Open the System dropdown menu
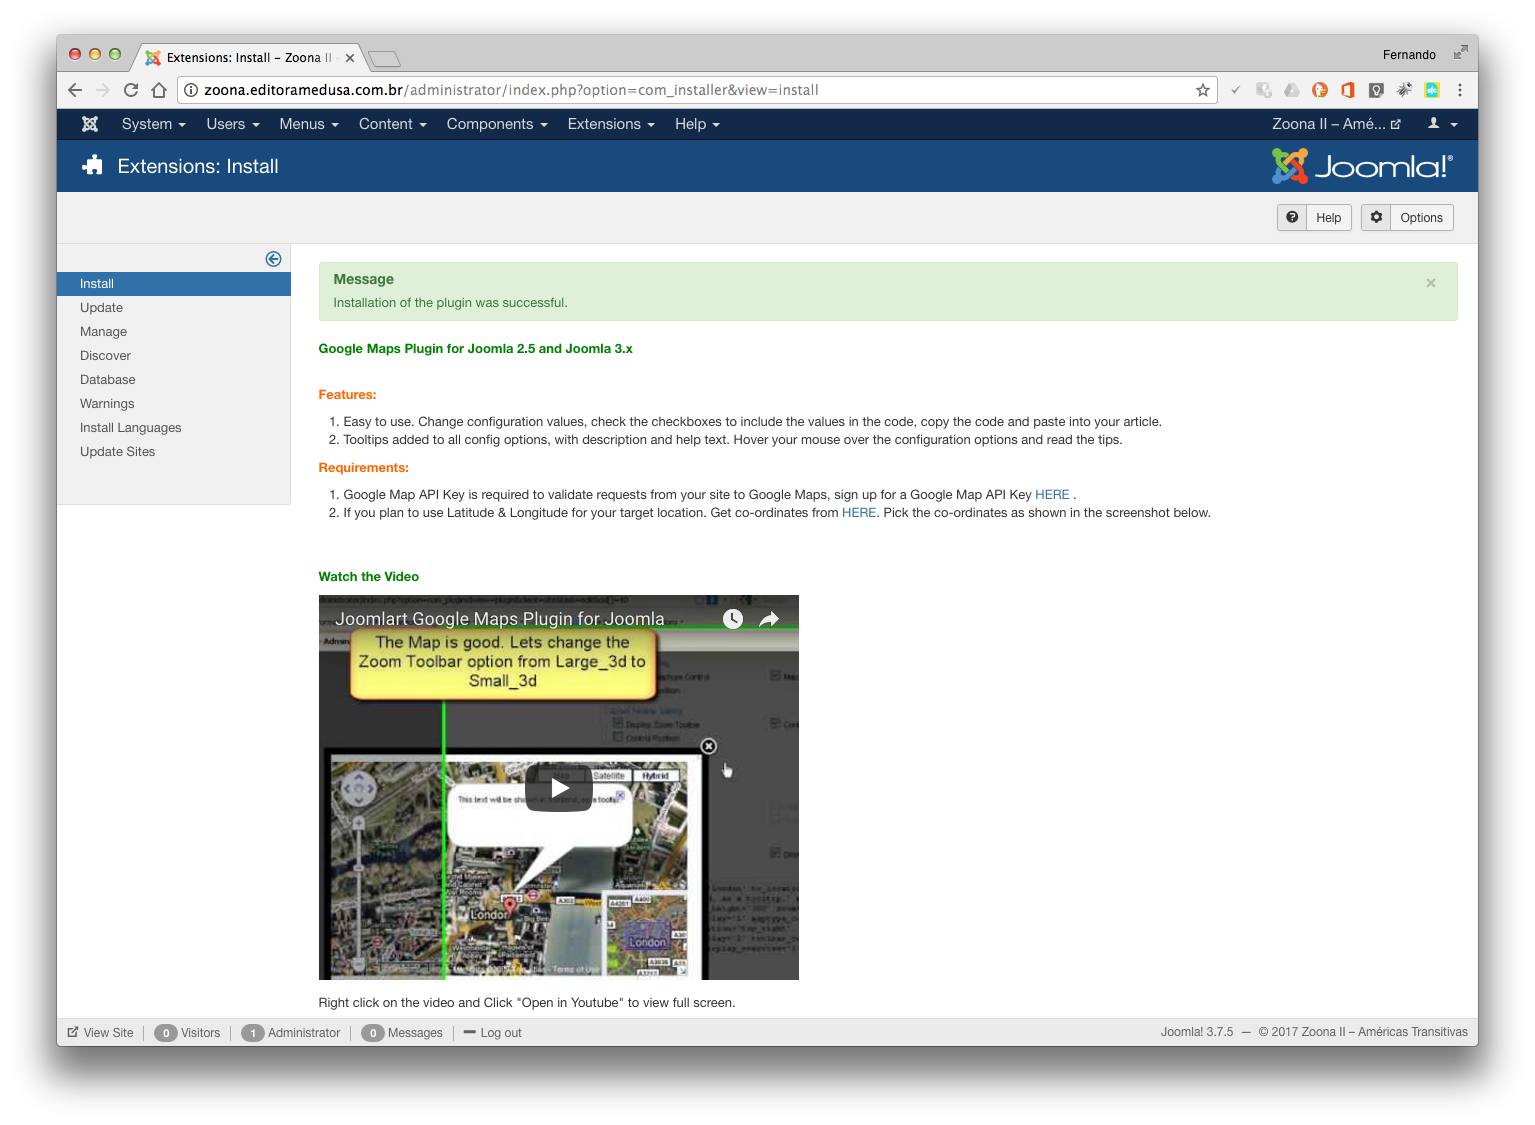Viewport: 1535px width, 1125px height. 154,124
